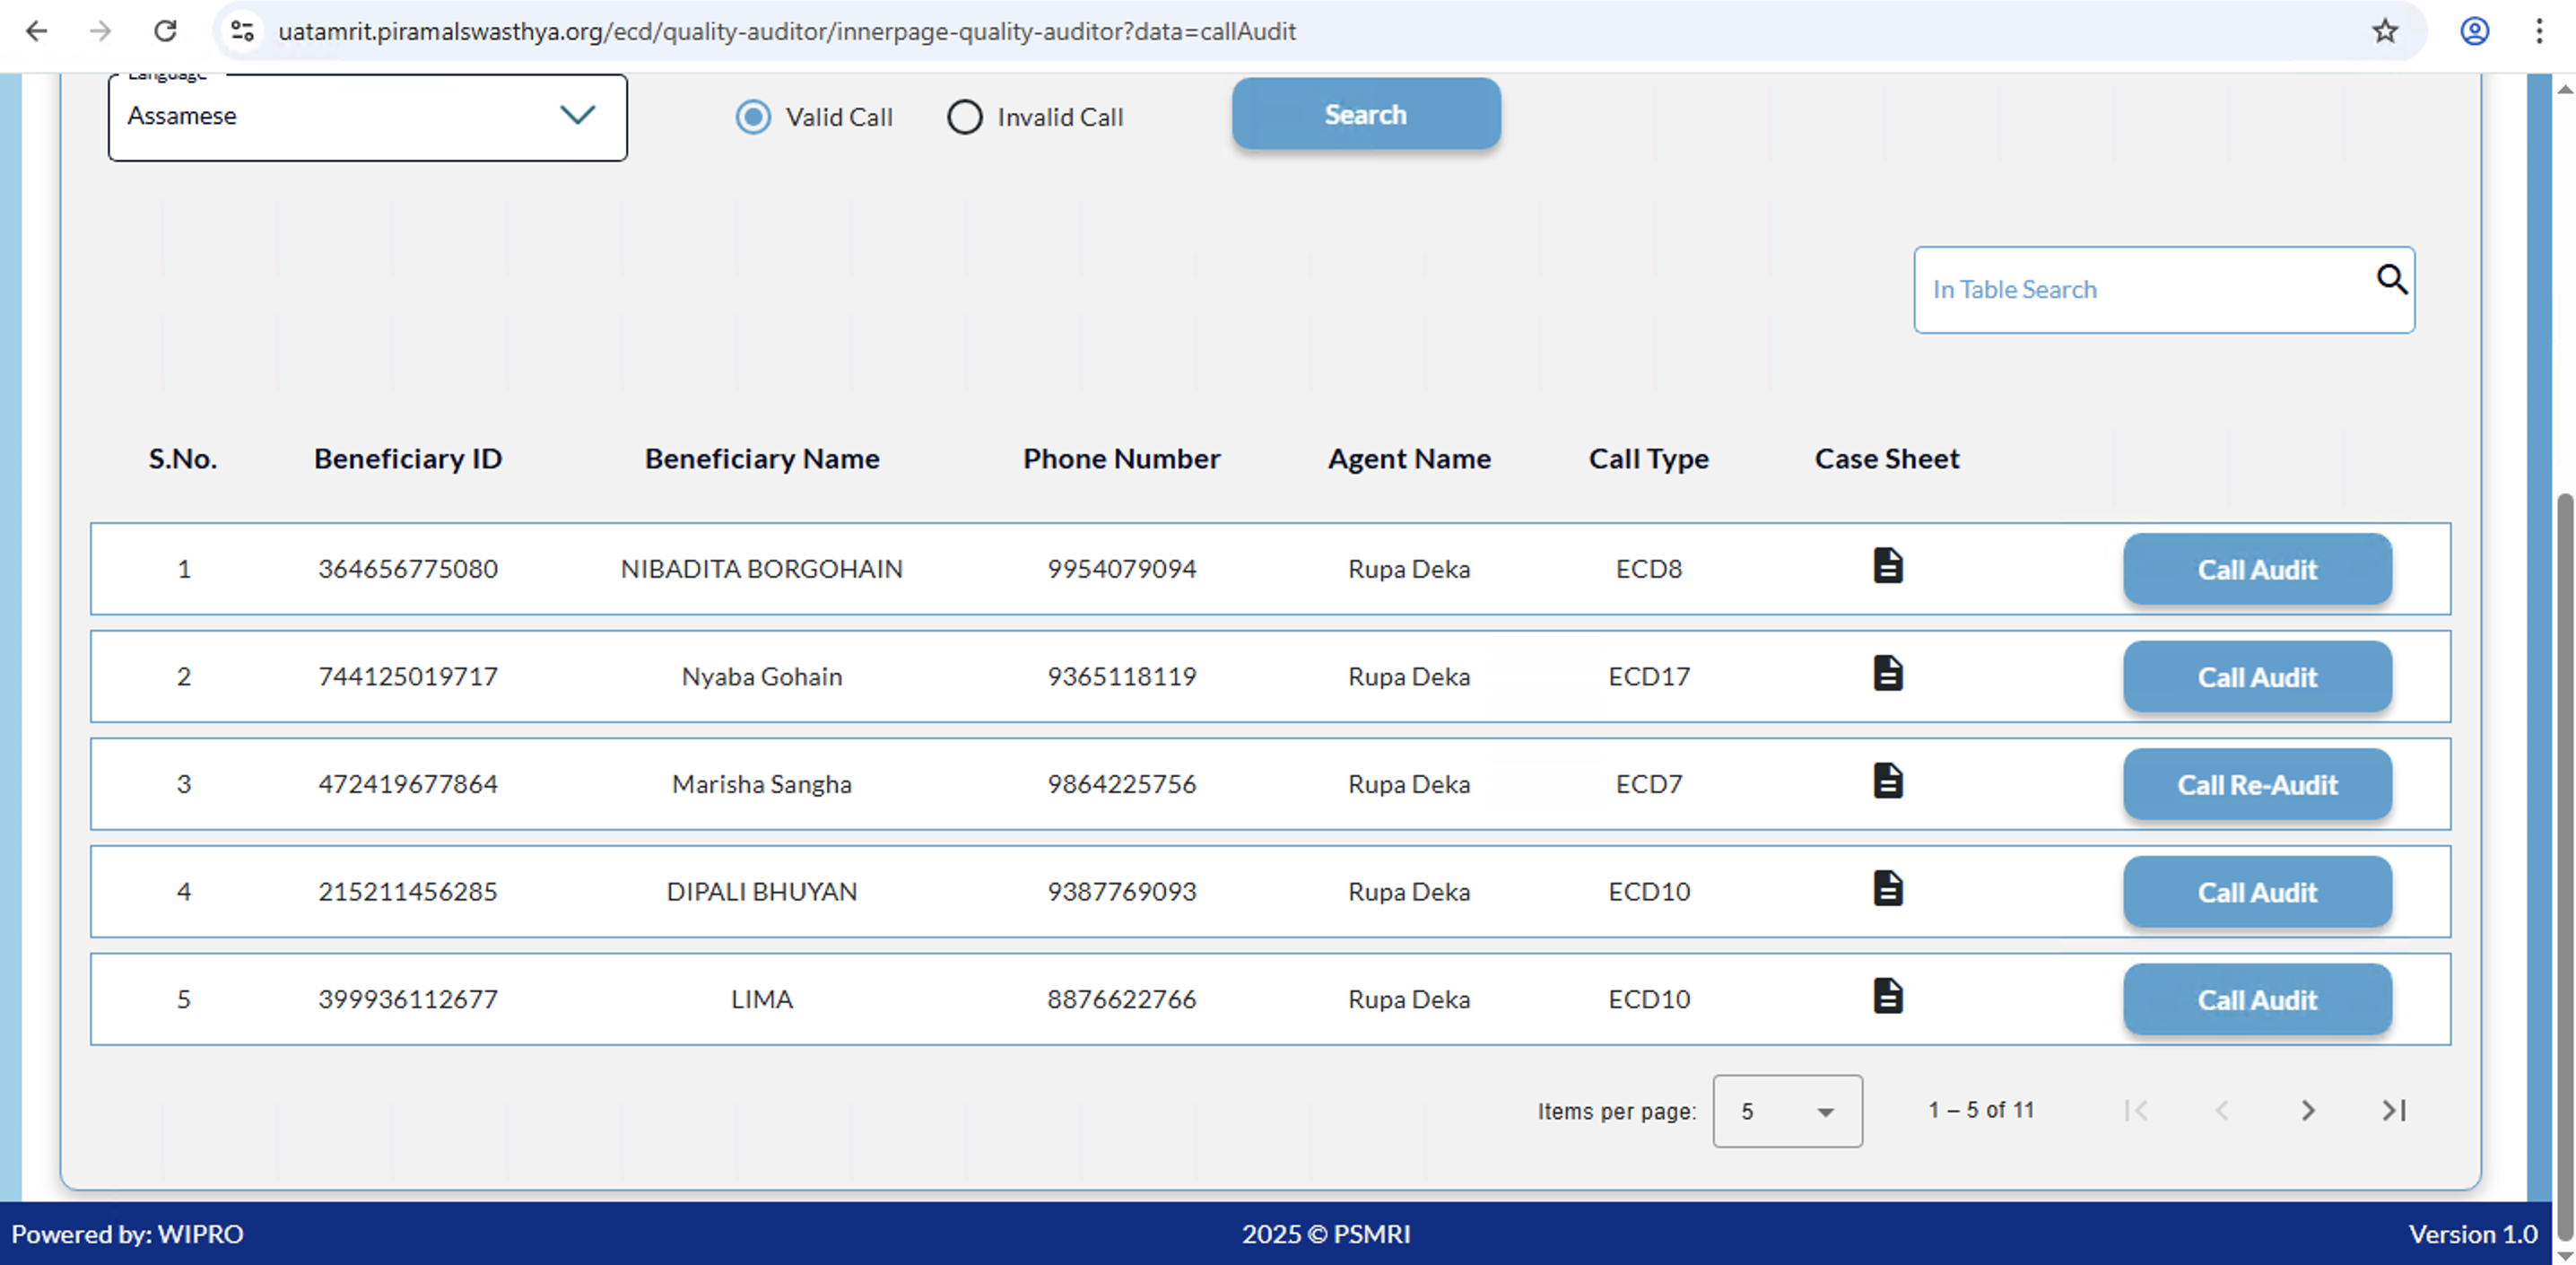Click Call Type column header

[1648, 459]
